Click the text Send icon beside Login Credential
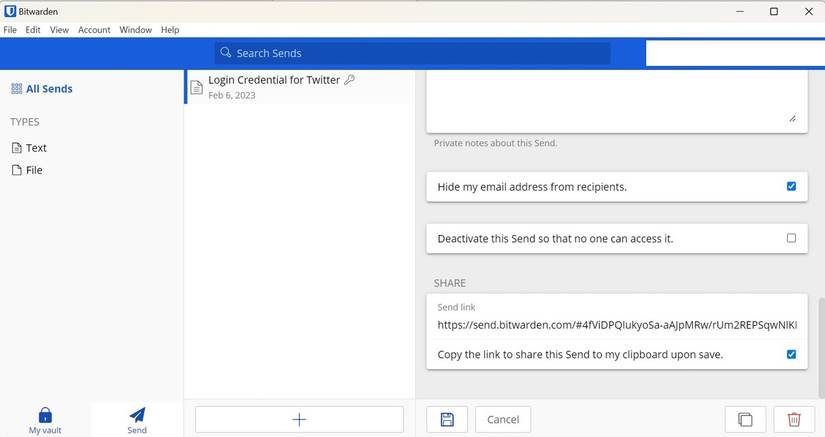Viewport: 825px width, 437px height. [x=196, y=87]
